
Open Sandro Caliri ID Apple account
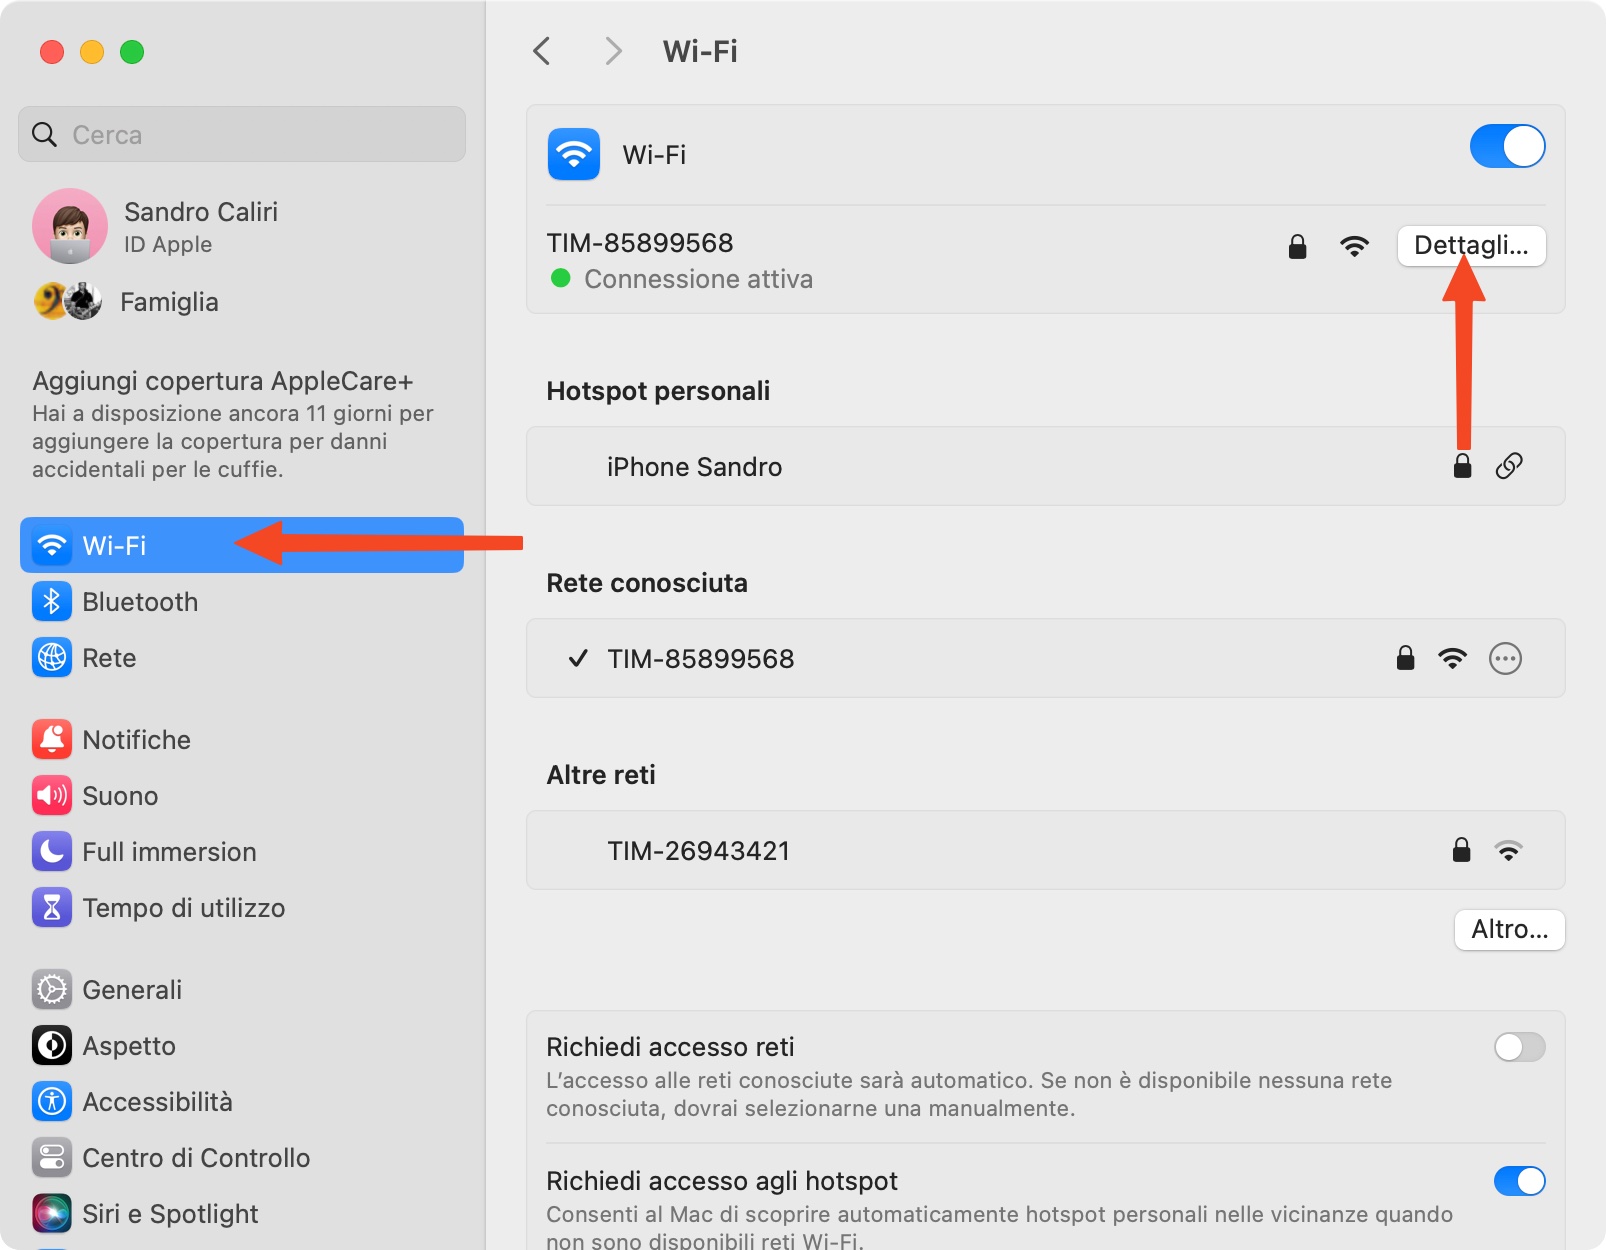coord(200,226)
